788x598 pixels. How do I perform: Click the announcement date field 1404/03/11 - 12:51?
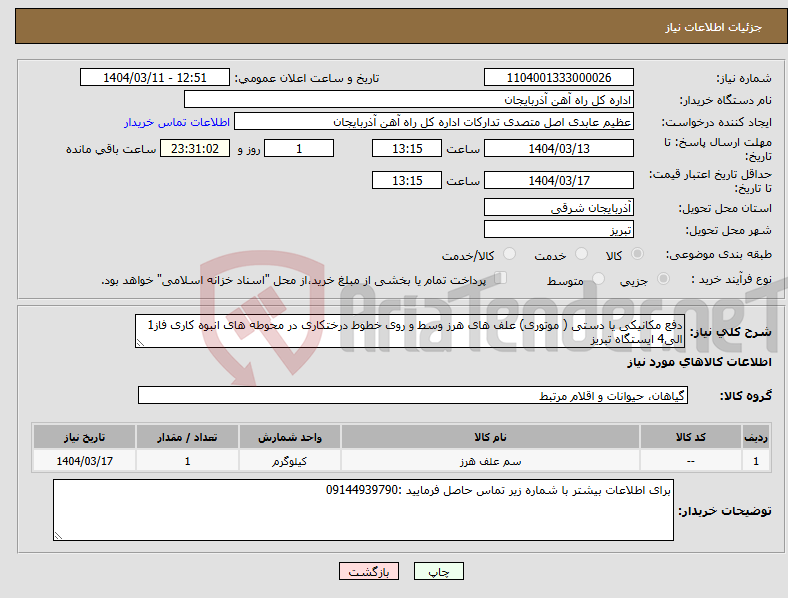click(155, 77)
